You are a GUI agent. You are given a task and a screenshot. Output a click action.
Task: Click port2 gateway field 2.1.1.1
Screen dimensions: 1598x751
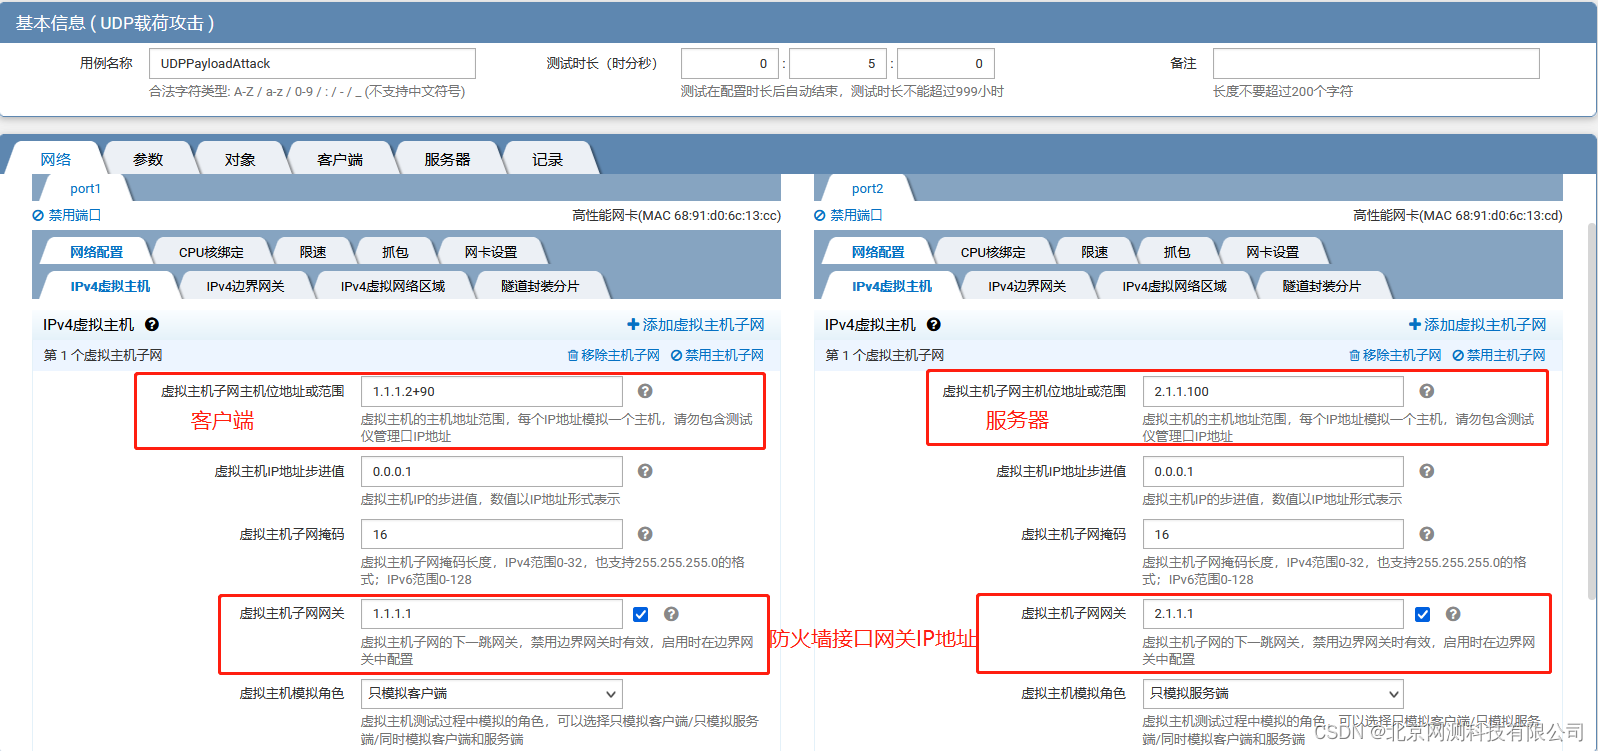(x=1273, y=614)
